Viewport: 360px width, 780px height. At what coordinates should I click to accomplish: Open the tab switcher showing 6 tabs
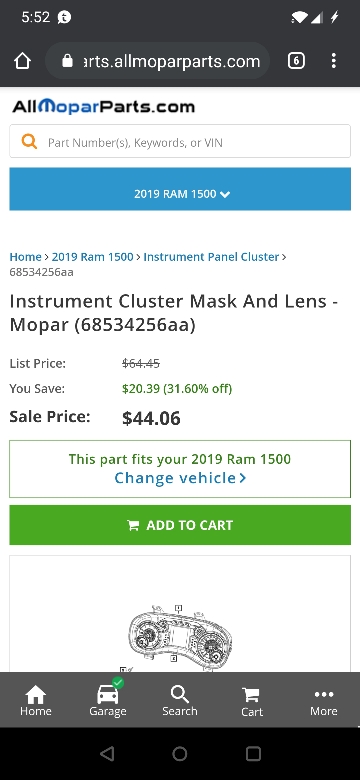tap(296, 61)
